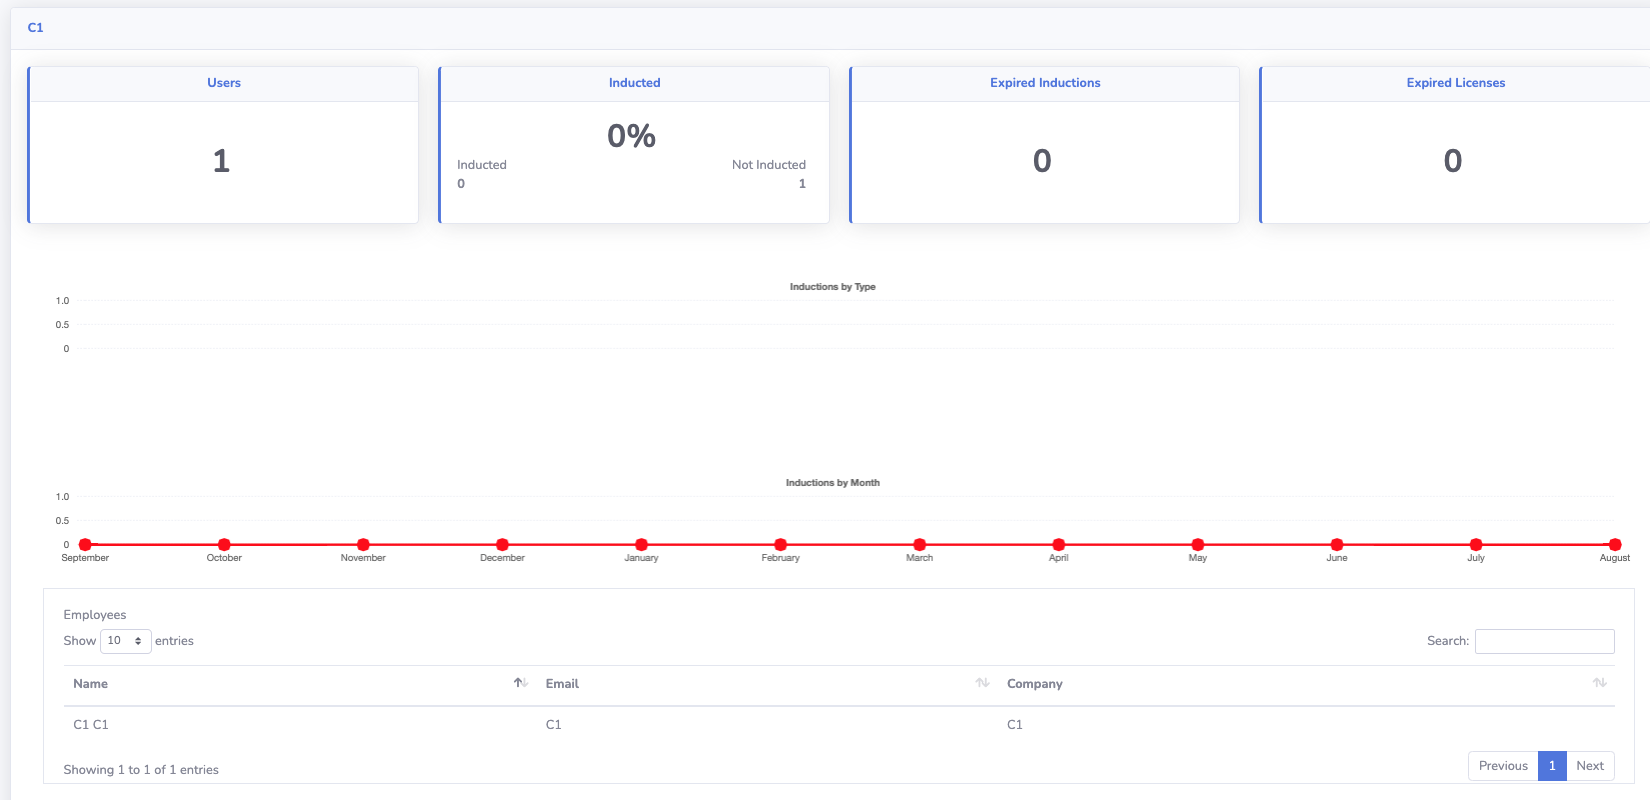Click the Inductions by Type chart title
The height and width of the screenshot is (800, 1650).
[832, 287]
